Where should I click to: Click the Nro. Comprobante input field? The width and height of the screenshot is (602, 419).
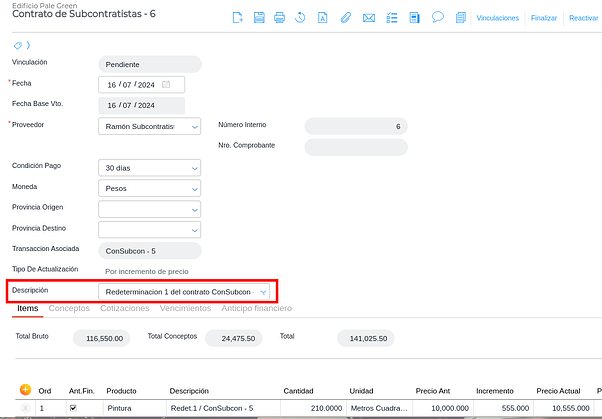355,147
